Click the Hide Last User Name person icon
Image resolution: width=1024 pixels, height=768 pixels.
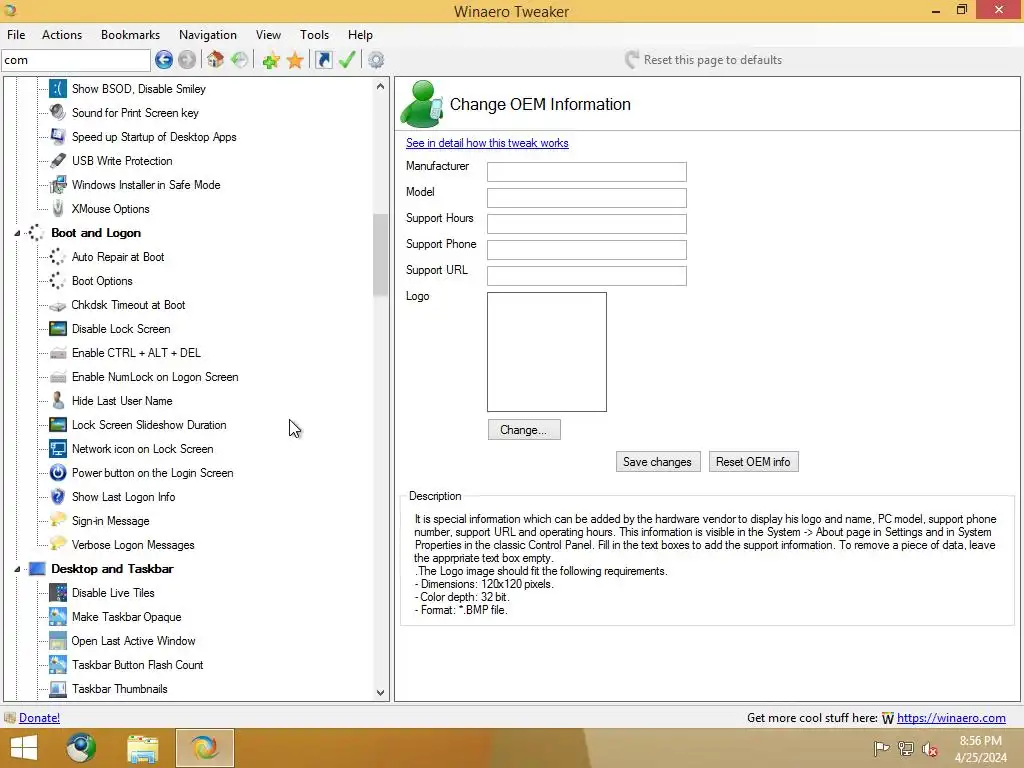click(x=58, y=400)
